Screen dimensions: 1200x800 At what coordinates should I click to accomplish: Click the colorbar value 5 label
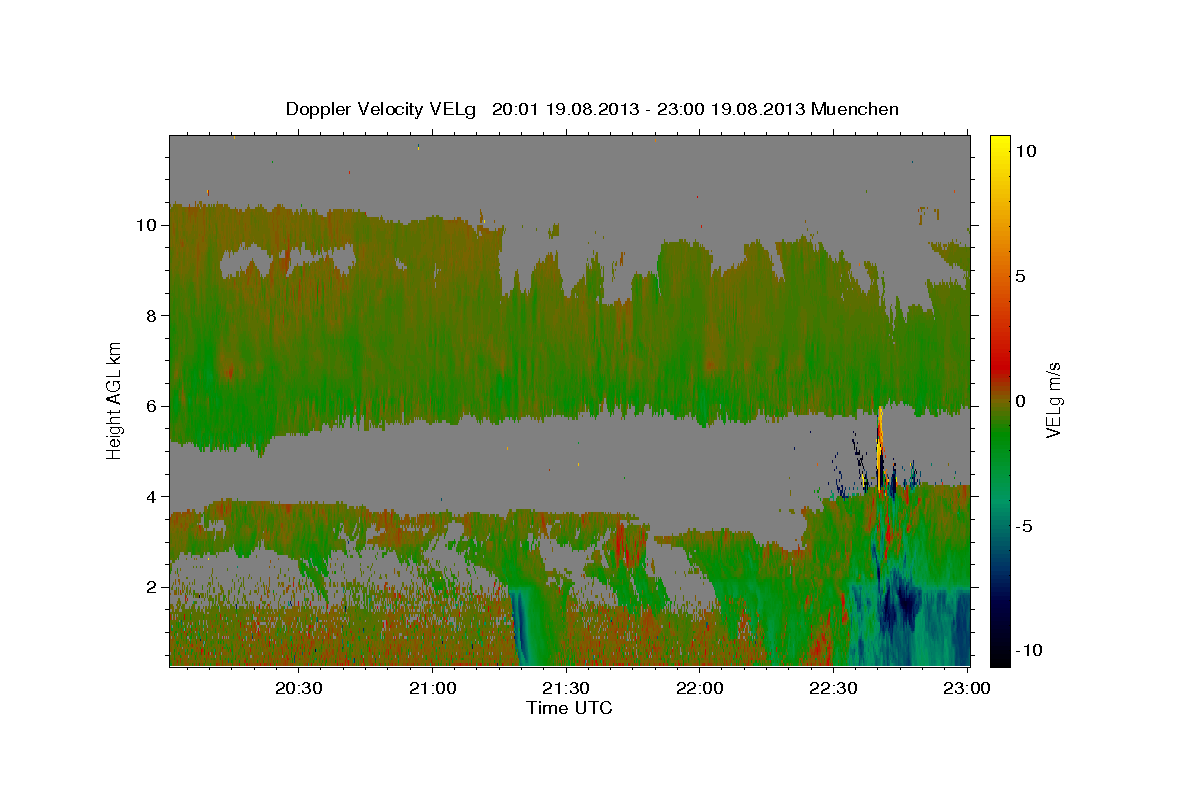tap(1020, 275)
